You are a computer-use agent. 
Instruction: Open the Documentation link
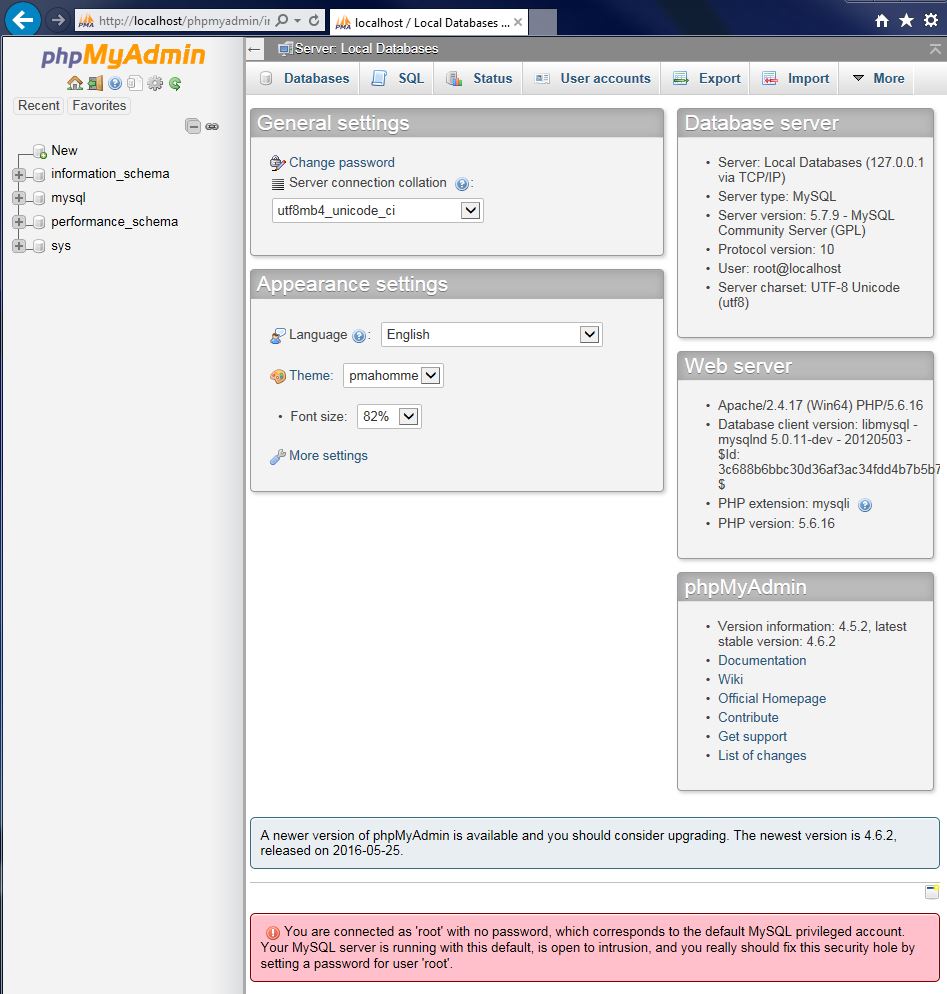click(x=762, y=661)
